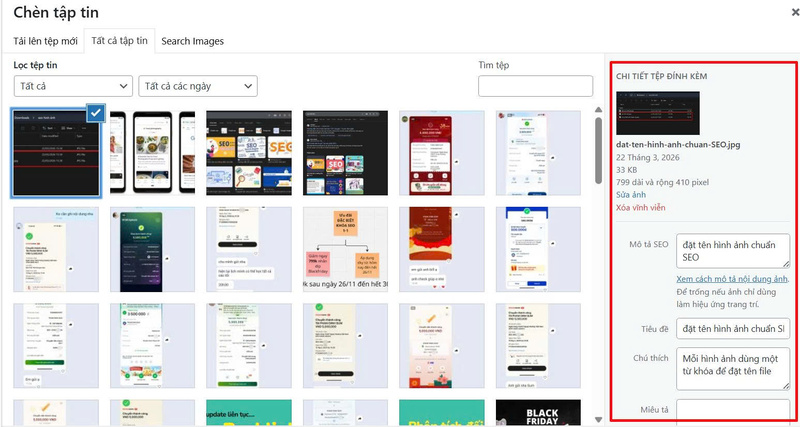Open Xem cách mô tả nội dung ảnh link

pos(732,279)
